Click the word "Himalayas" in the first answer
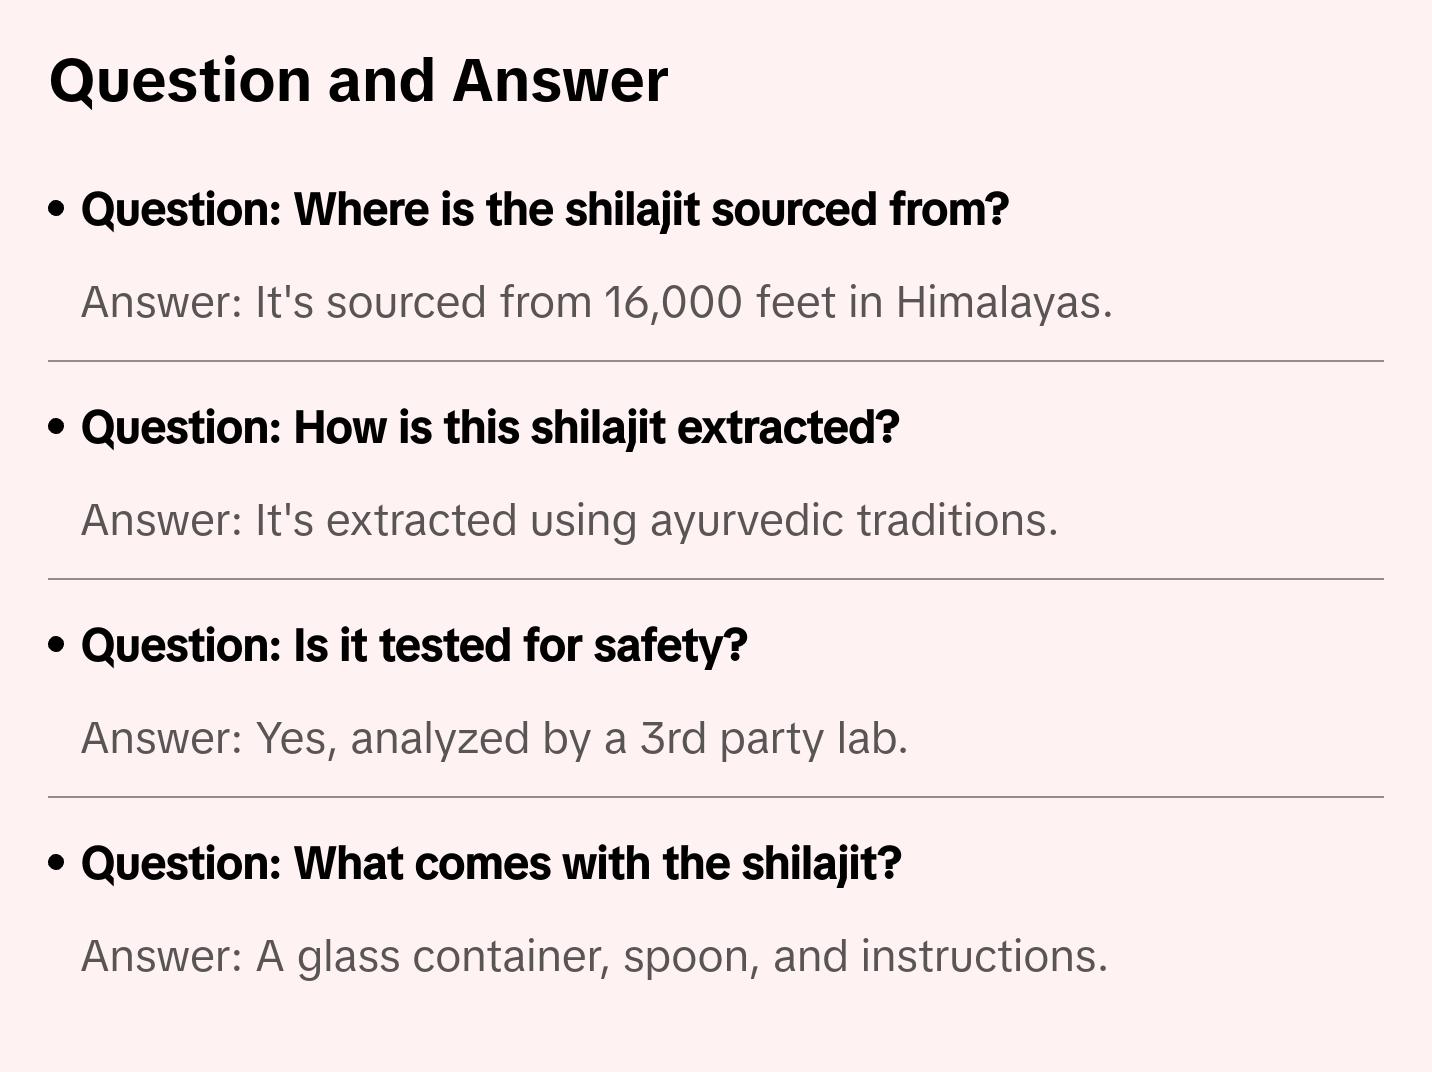 tap(1002, 302)
